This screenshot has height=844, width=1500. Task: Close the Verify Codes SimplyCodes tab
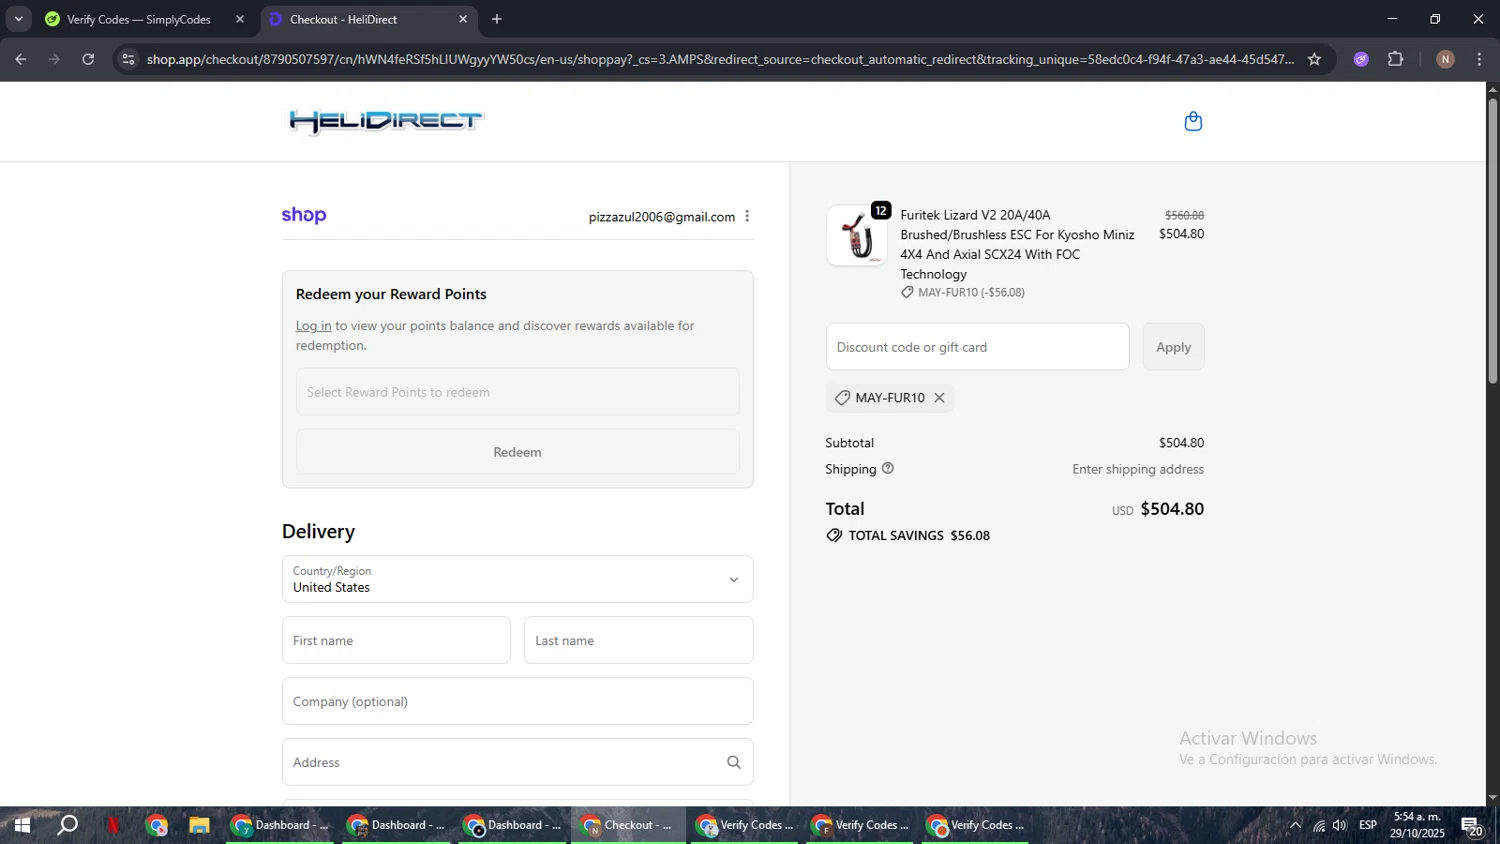239,19
